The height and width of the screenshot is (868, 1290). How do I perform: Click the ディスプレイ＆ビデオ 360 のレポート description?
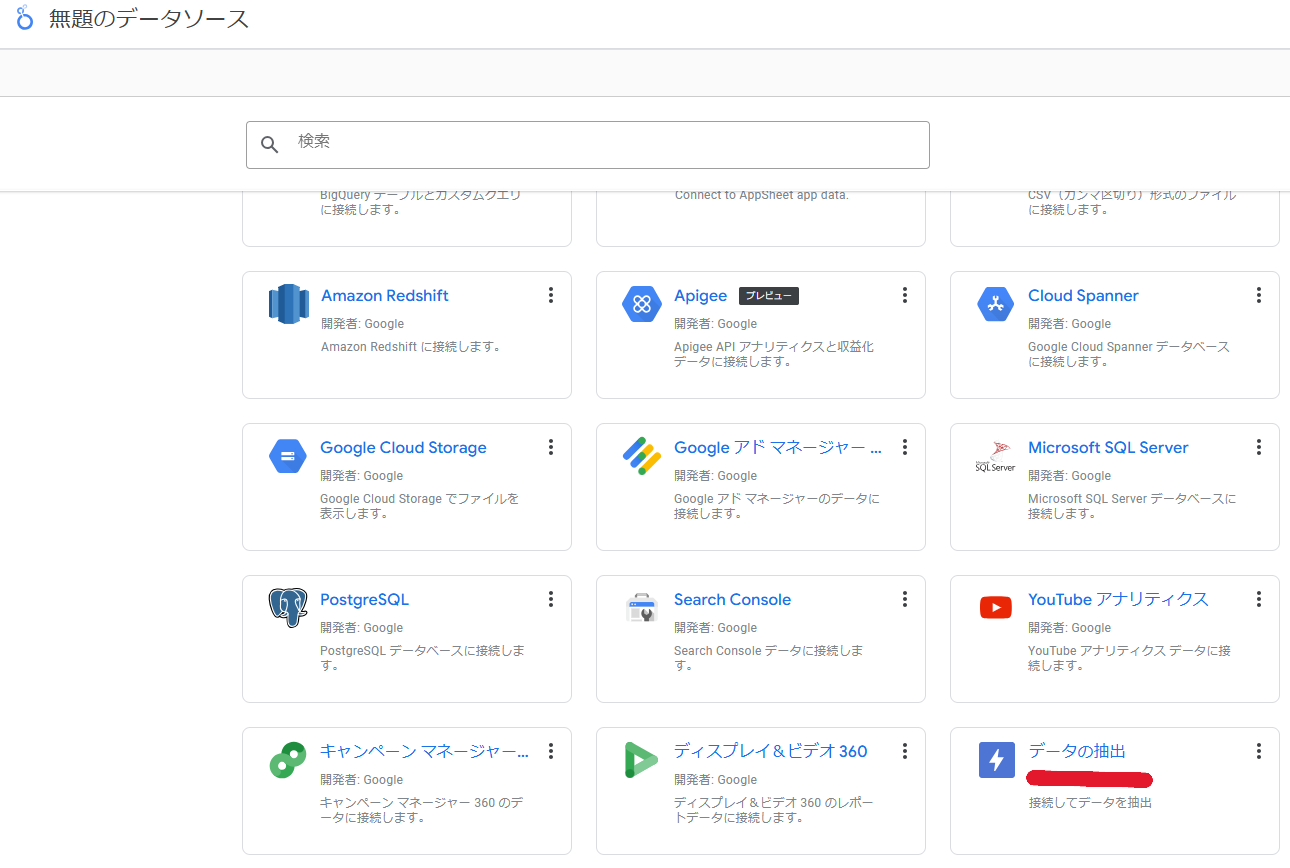tap(773, 810)
